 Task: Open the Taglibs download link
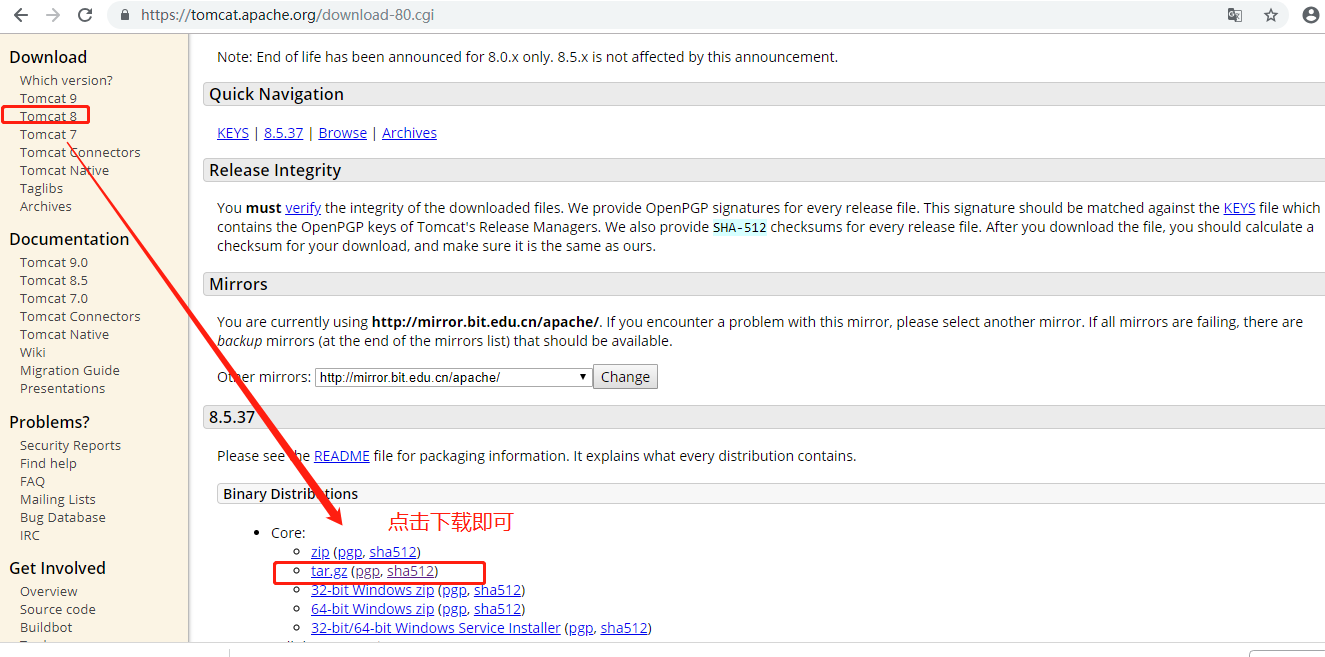tap(41, 188)
